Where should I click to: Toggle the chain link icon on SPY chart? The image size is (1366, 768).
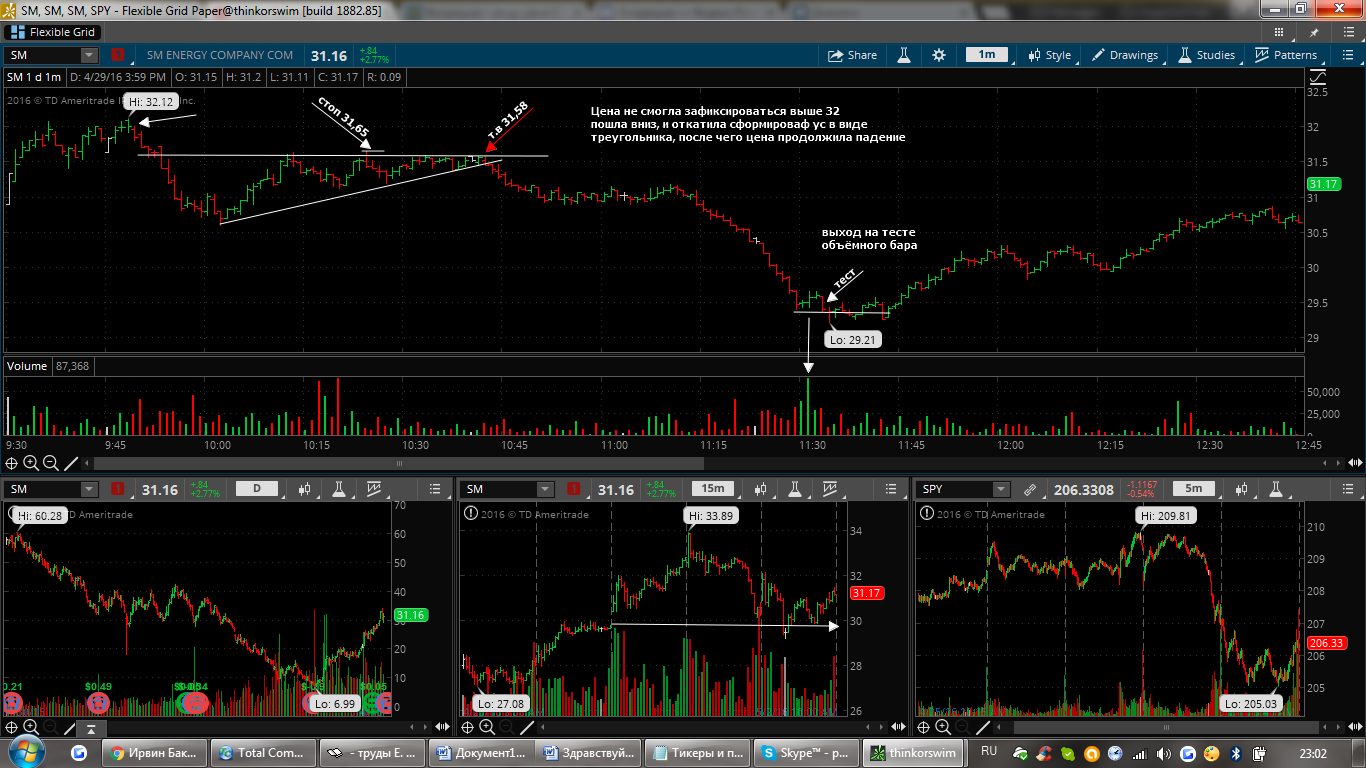point(1030,489)
